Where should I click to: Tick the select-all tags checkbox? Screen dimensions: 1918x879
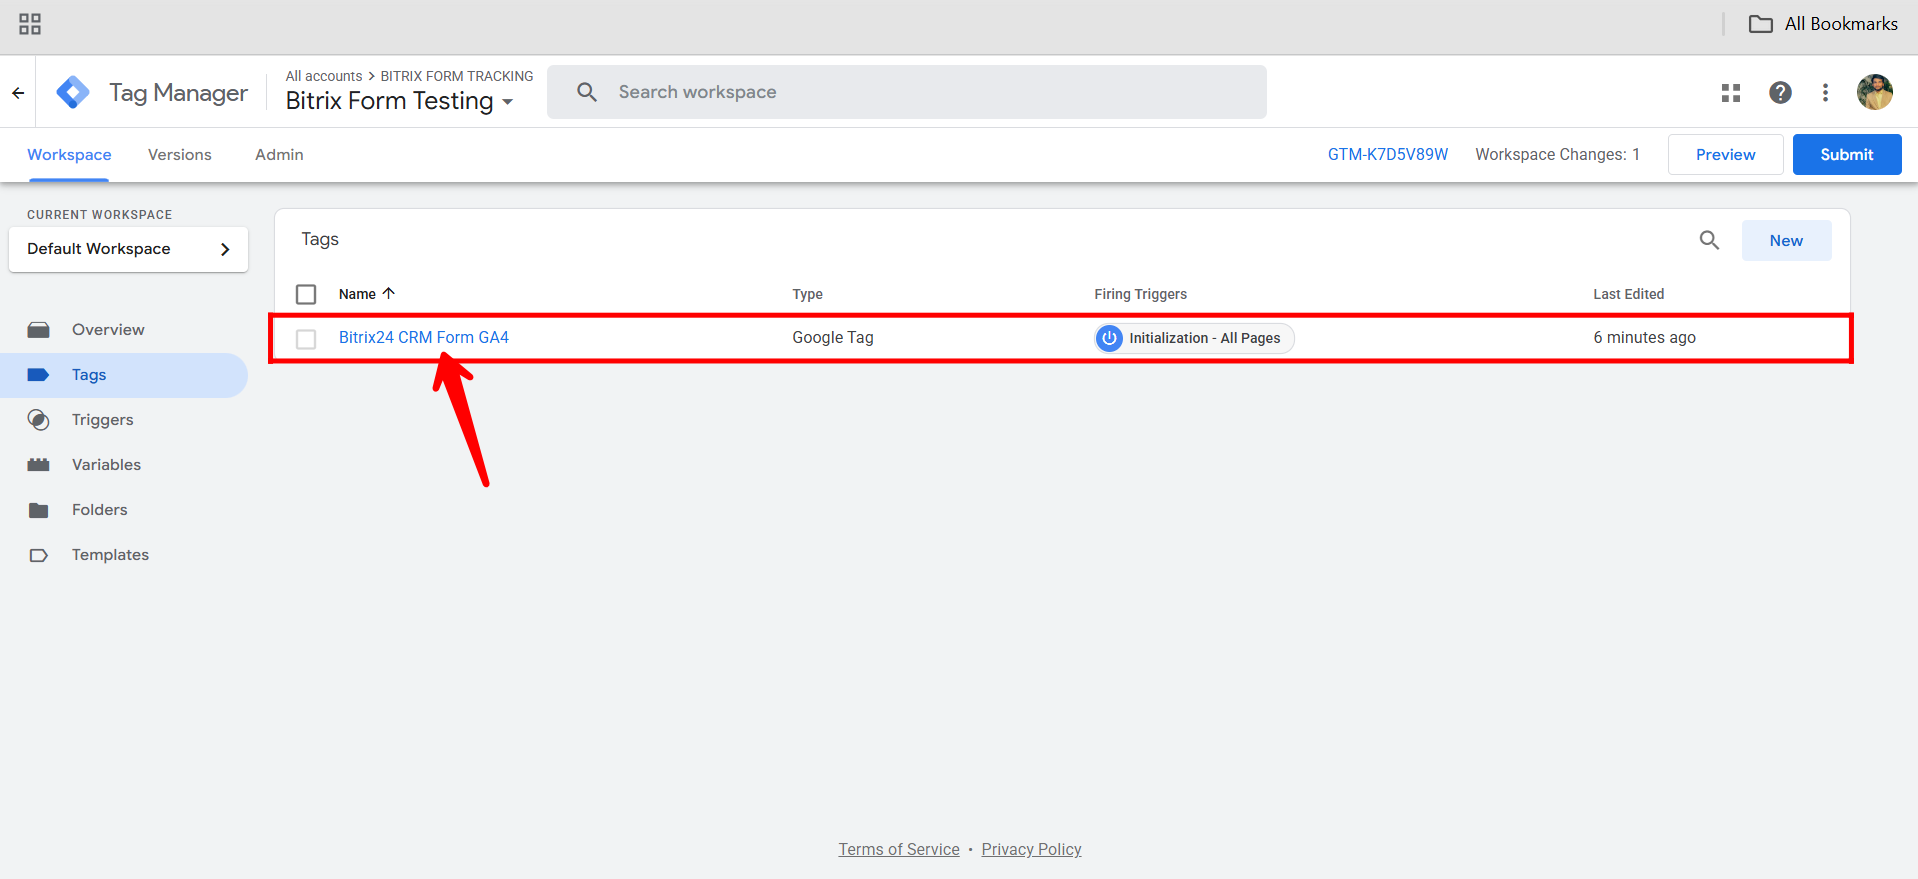[x=306, y=294]
